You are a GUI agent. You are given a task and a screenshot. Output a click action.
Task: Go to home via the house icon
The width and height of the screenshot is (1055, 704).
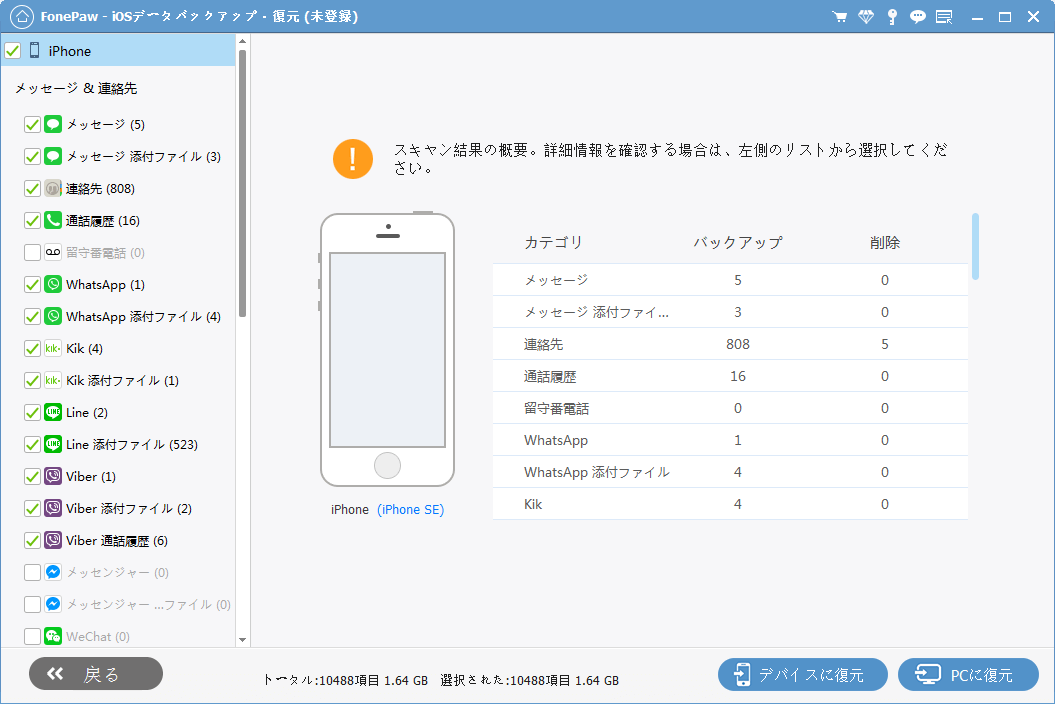pyautogui.click(x=22, y=16)
